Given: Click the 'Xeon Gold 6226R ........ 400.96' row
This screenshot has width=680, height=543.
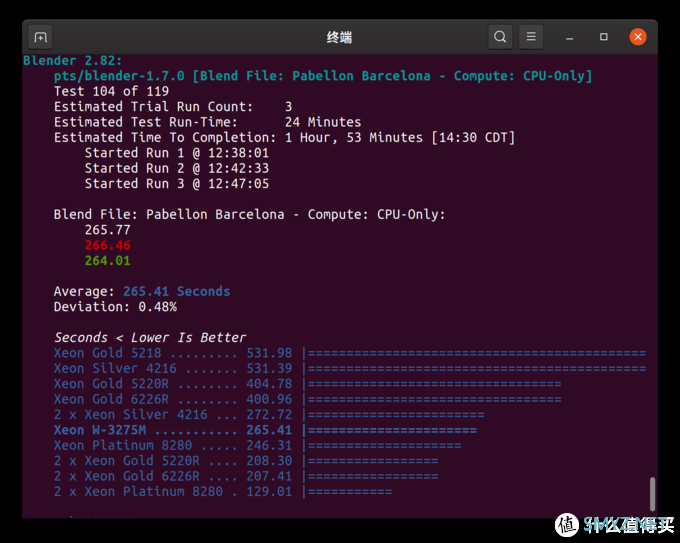Looking at the screenshot, I should click(x=307, y=399).
